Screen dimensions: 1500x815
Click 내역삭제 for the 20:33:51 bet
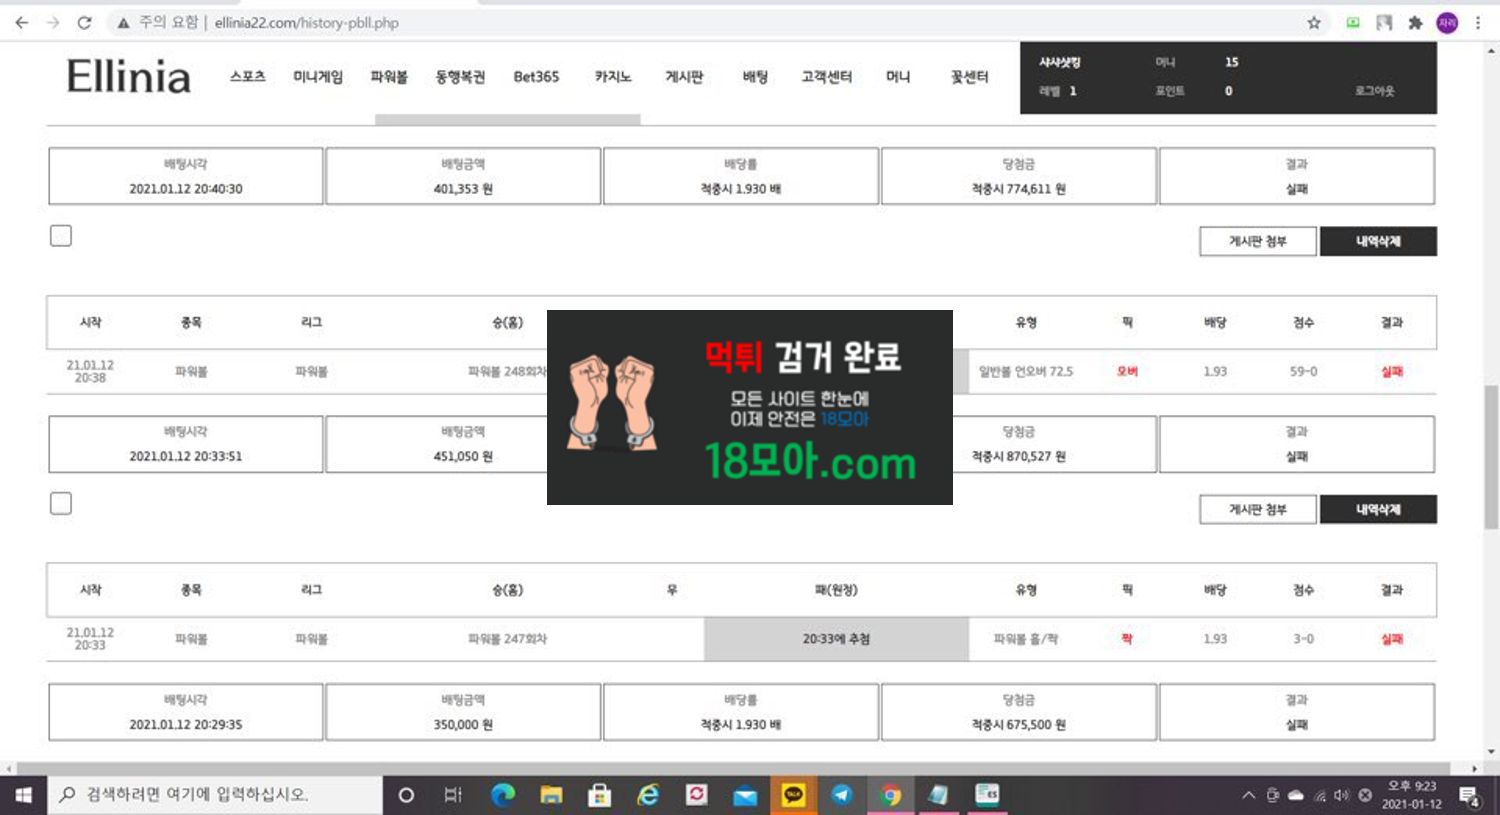(1378, 509)
